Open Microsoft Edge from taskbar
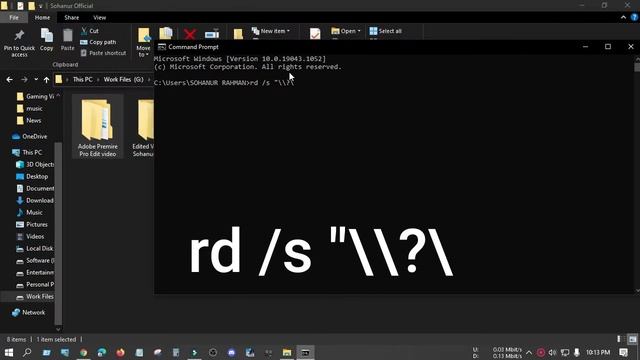 click(102, 353)
